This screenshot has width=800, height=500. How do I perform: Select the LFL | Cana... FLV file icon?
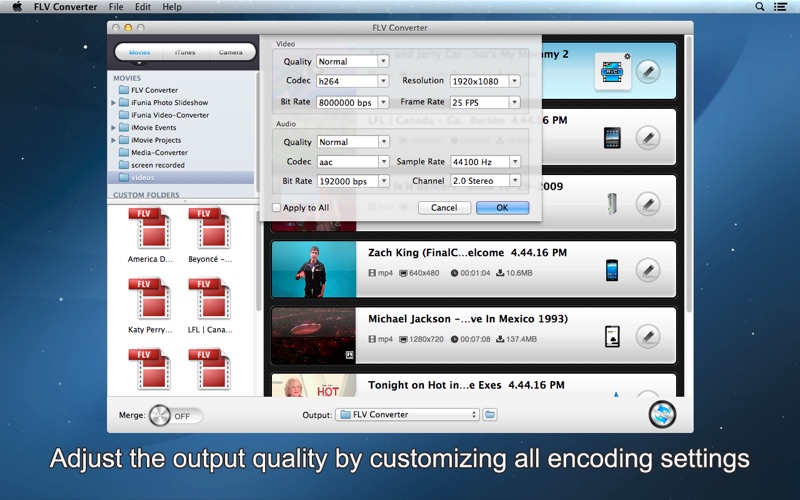(x=210, y=299)
